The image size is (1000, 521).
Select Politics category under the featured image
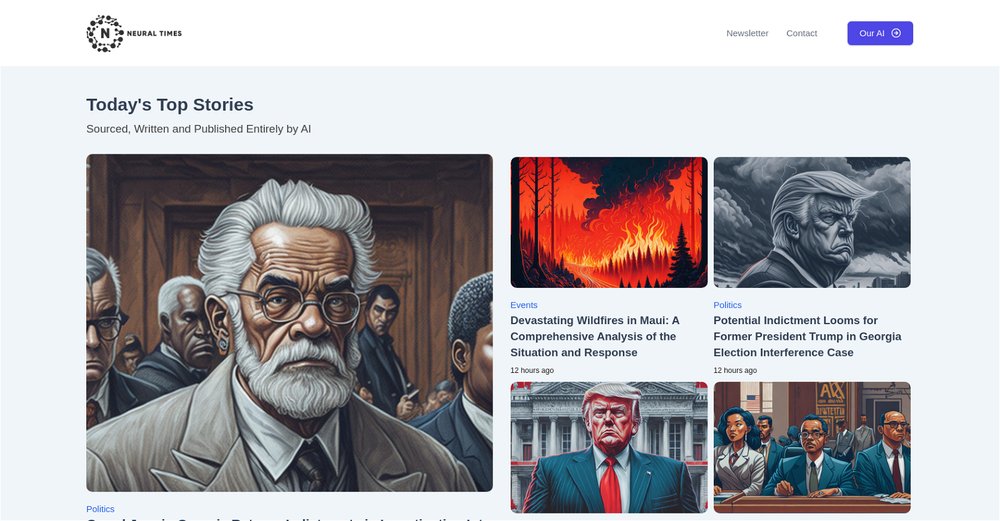point(100,509)
